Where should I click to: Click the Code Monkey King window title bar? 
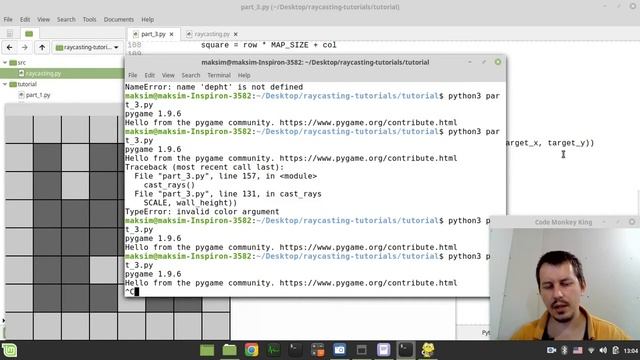tap(563, 222)
